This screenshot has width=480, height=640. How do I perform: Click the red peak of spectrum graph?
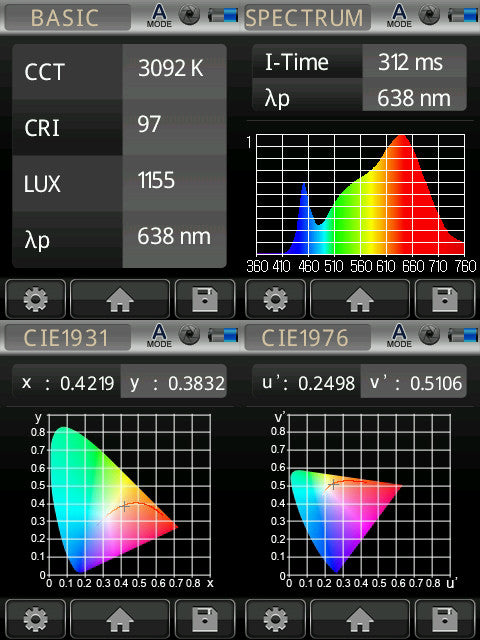[402, 141]
